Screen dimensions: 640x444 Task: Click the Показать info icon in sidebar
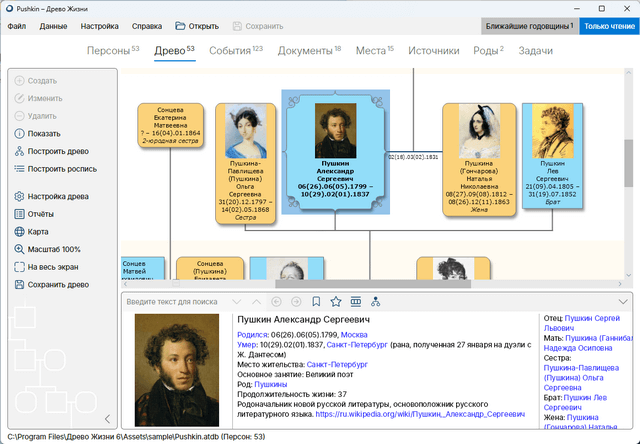click(20, 133)
